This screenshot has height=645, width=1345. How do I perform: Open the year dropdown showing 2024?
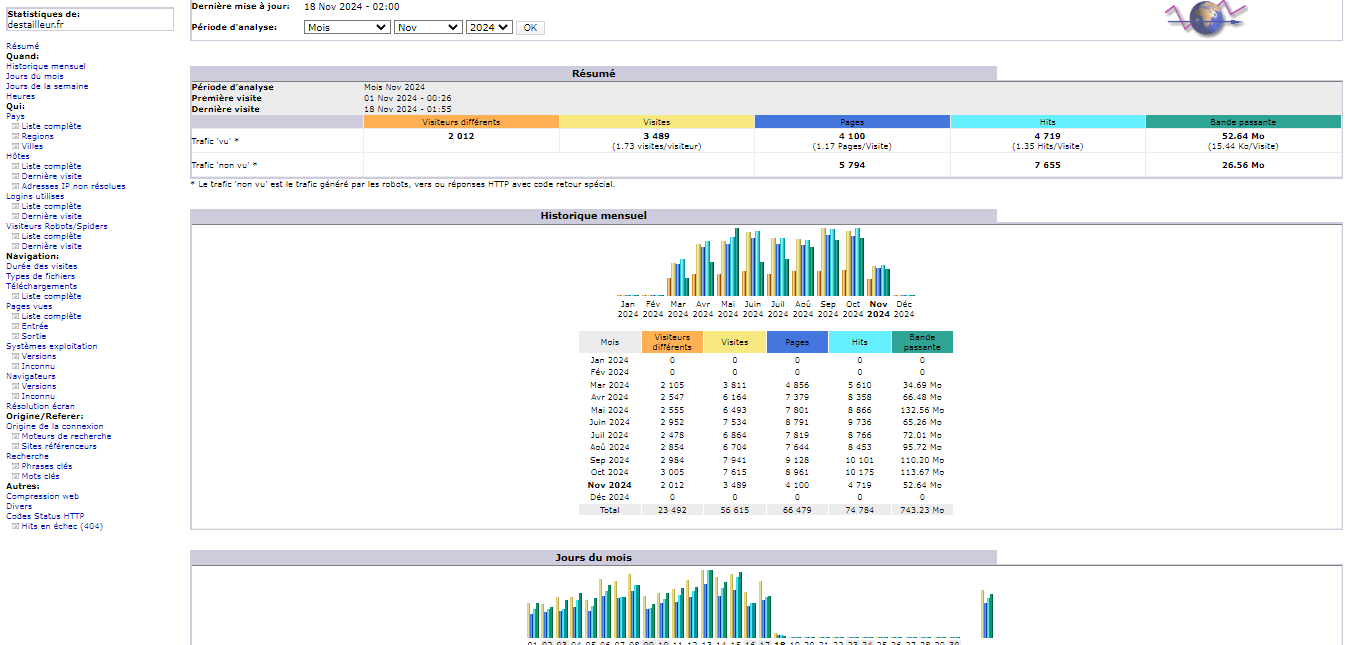[x=489, y=27]
